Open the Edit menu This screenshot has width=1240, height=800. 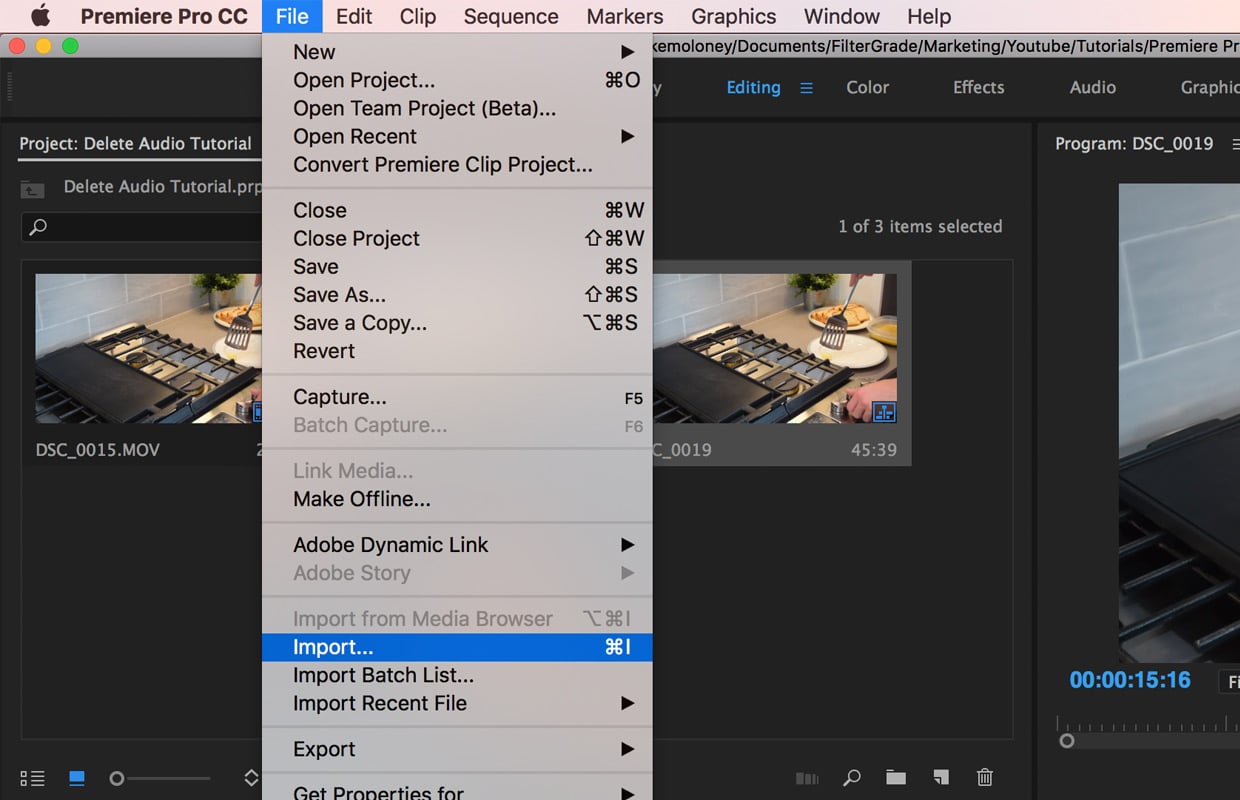click(x=354, y=16)
